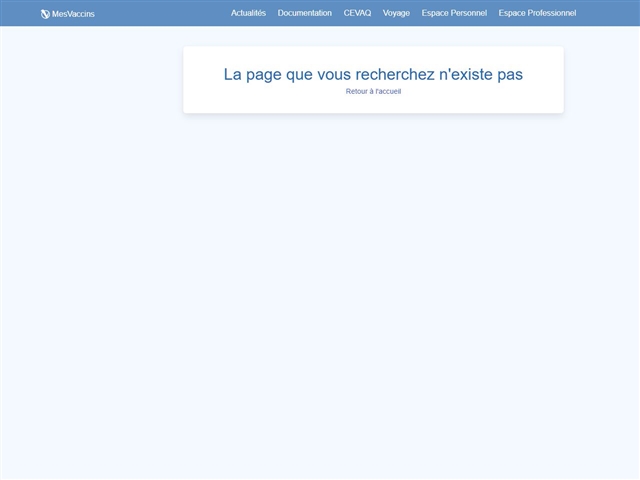
Task: Click the blank area left of the error card
Action: click(90, 80)
